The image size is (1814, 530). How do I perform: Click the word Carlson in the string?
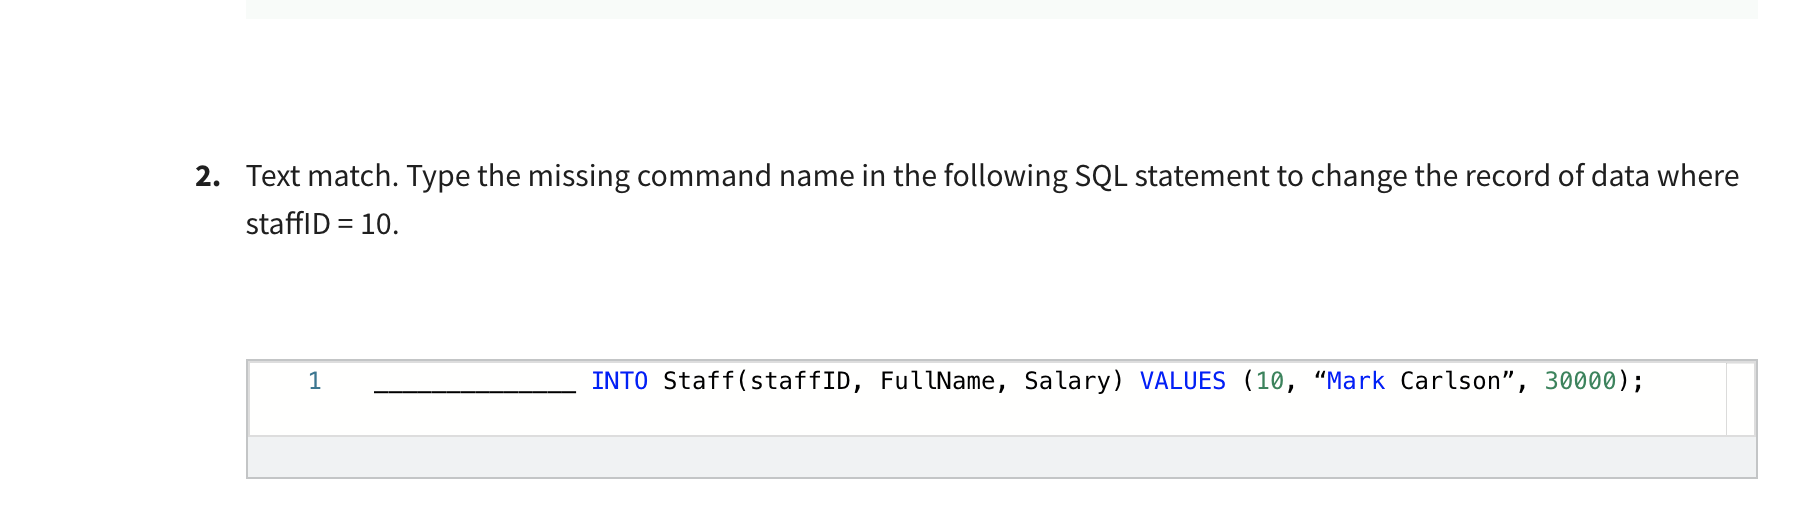coord(1450,381)
